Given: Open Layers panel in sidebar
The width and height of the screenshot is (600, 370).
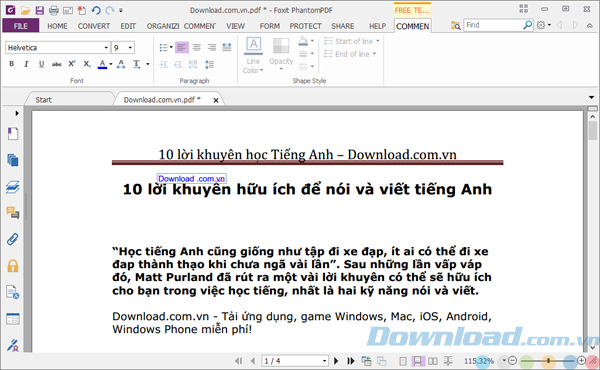Looking at the screenshot, I should 13,187.
